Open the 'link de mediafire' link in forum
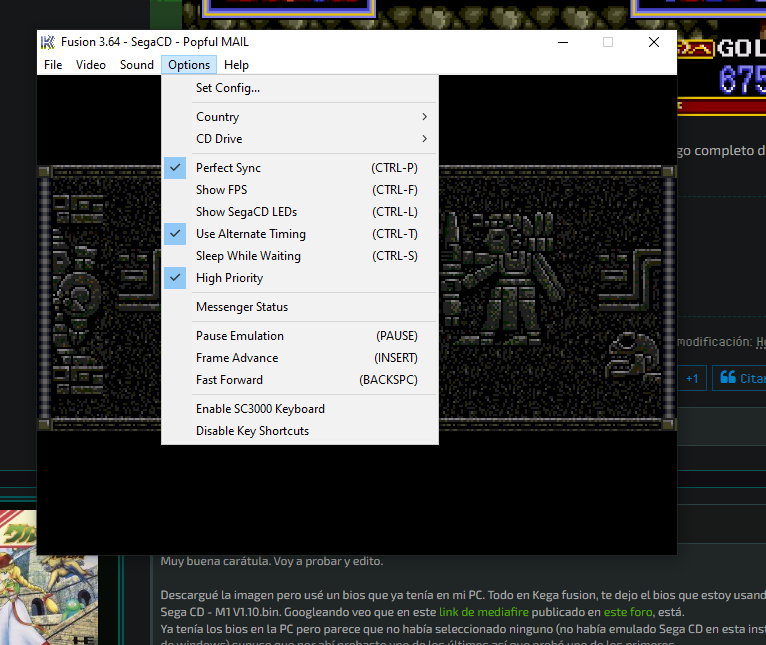The width and height of the screenshot is (766, 645). (484, 612)
